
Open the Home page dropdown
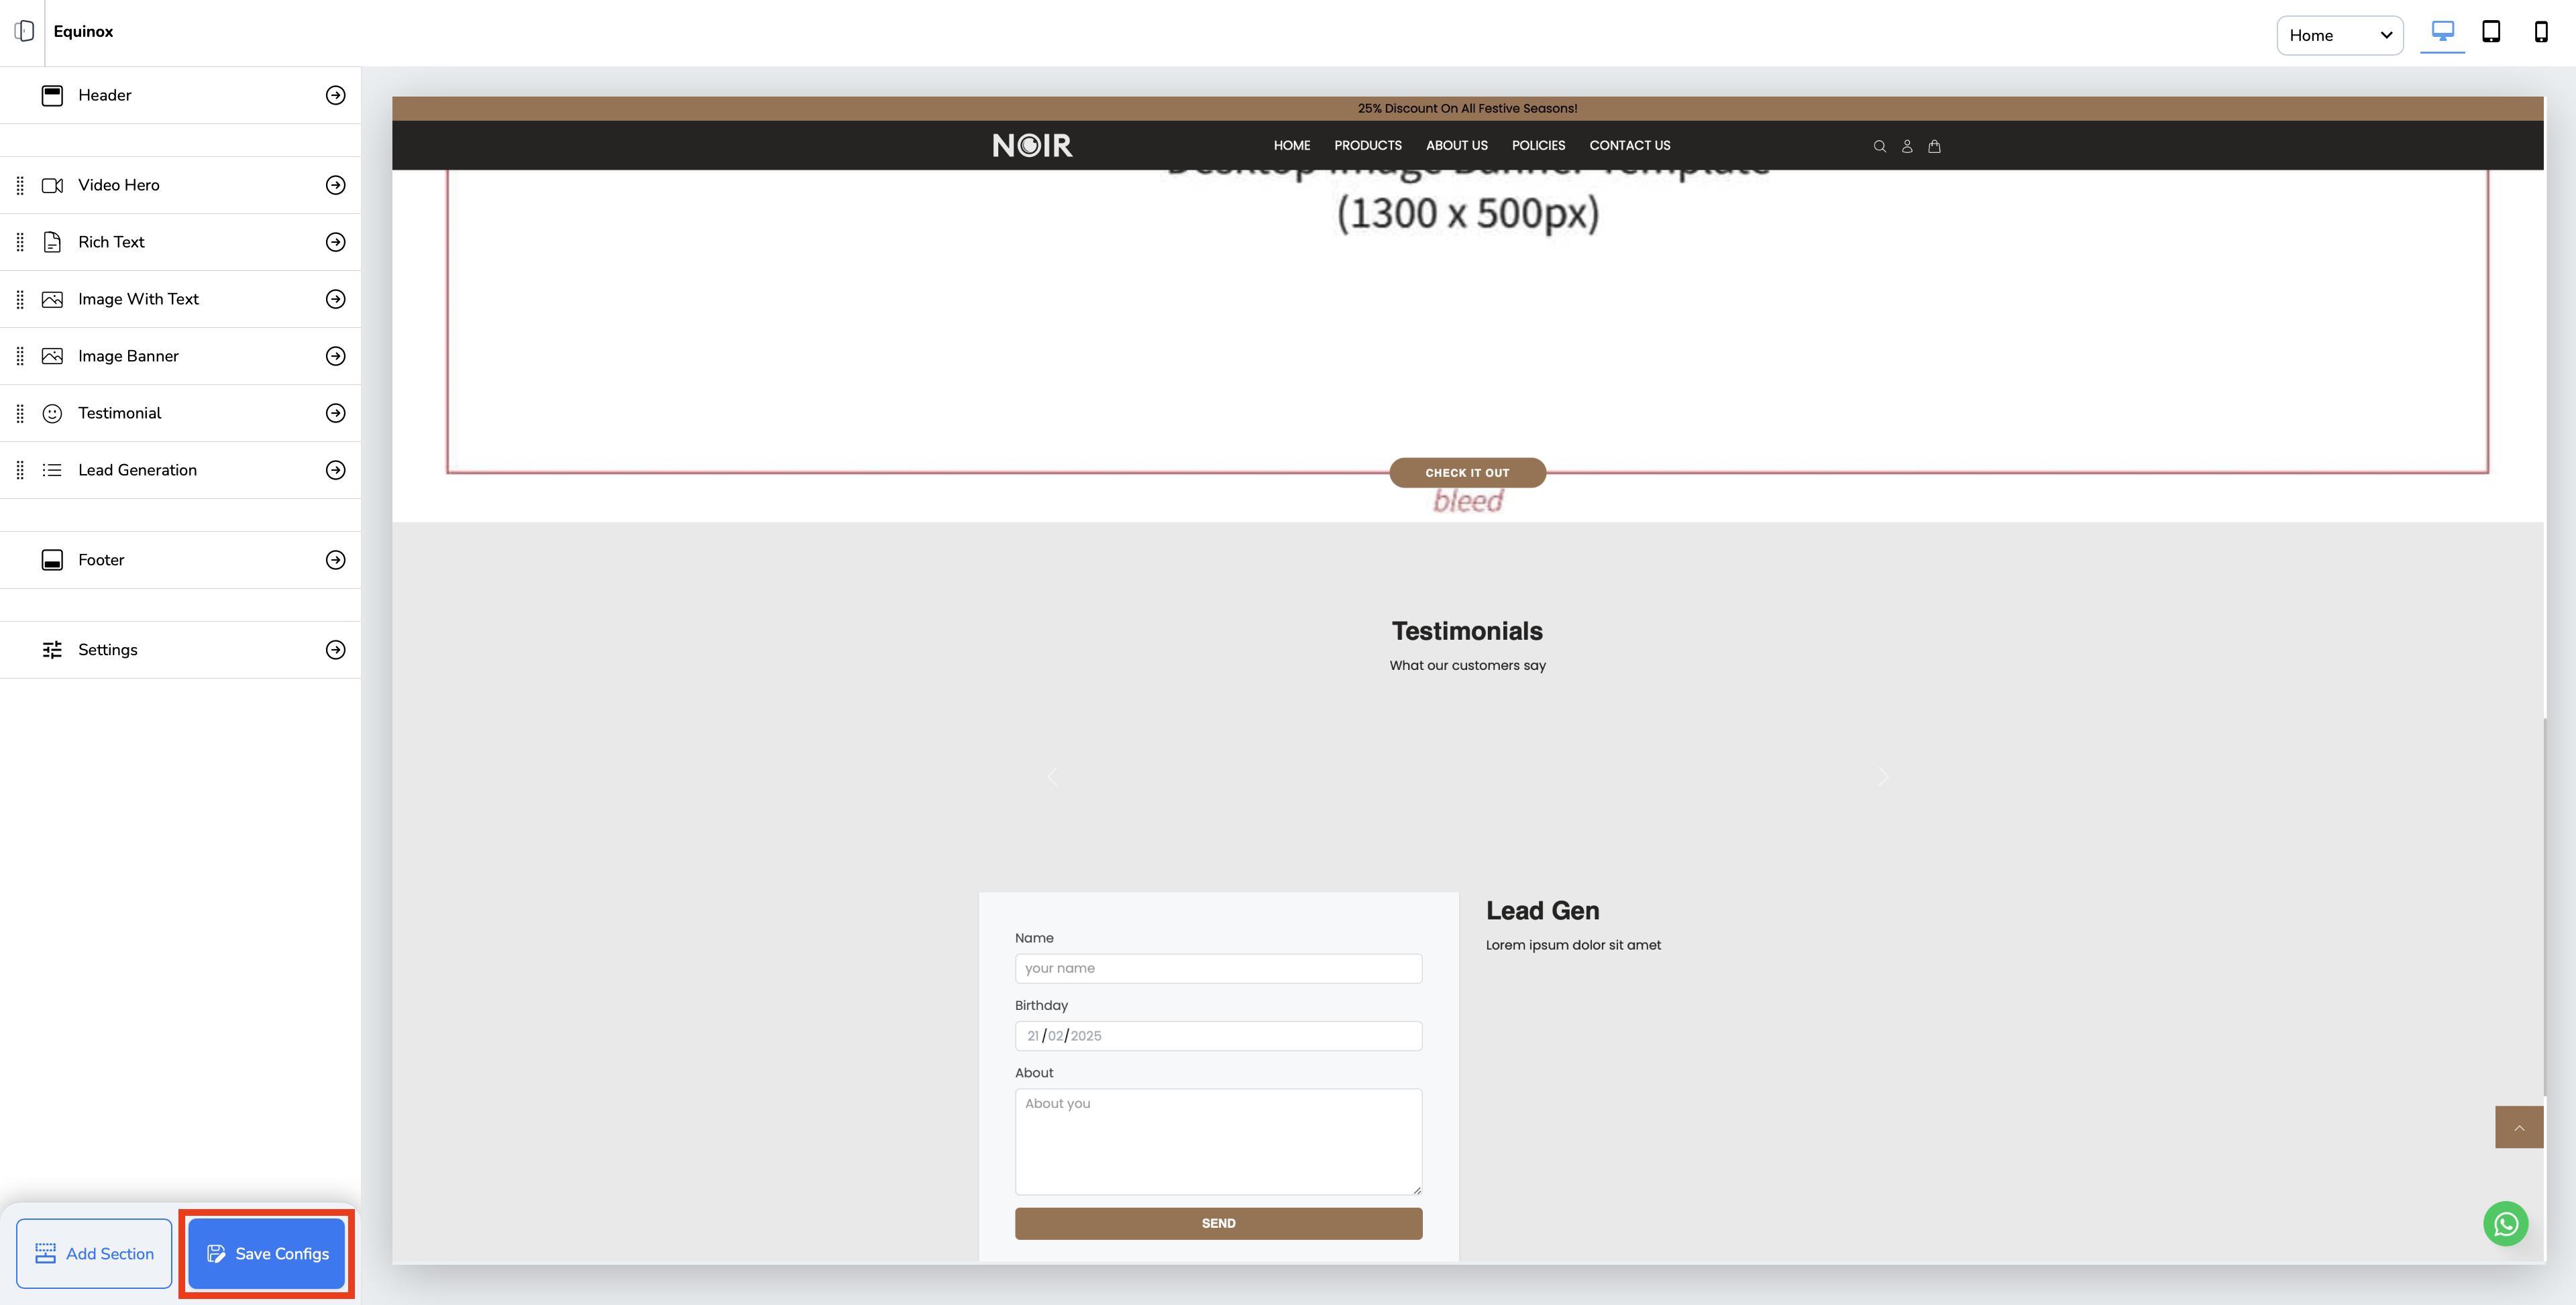2339,35
